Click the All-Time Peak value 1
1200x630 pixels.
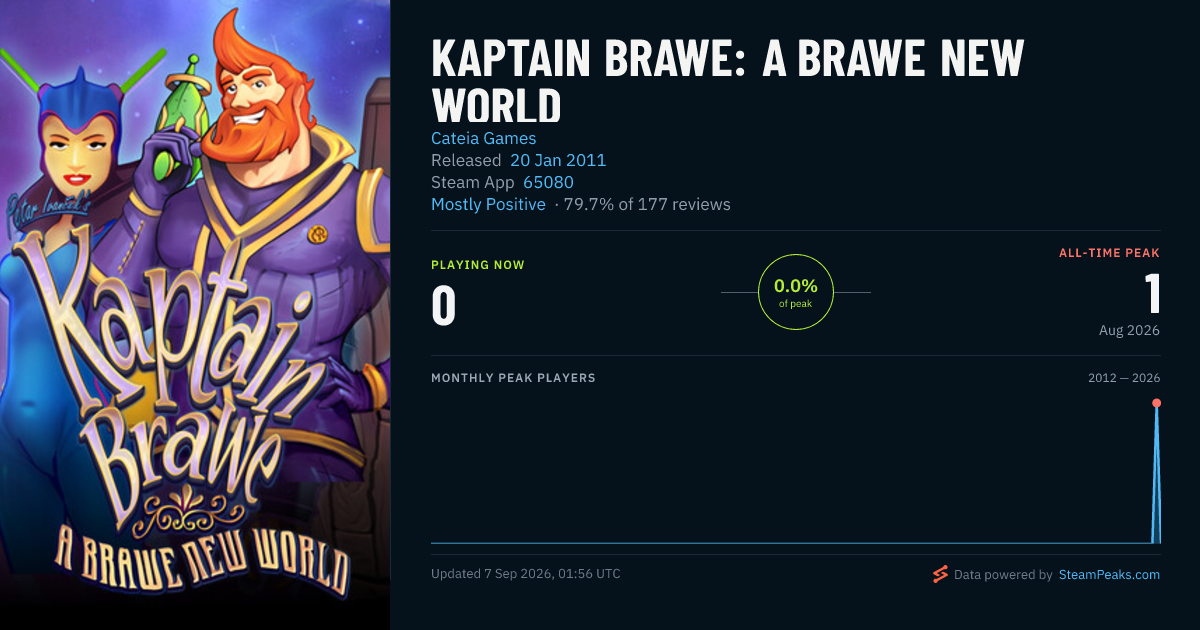coord(1152,294)
